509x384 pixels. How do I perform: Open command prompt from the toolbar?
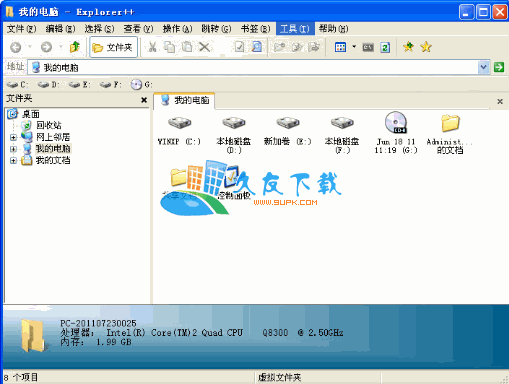click(368, 47)
